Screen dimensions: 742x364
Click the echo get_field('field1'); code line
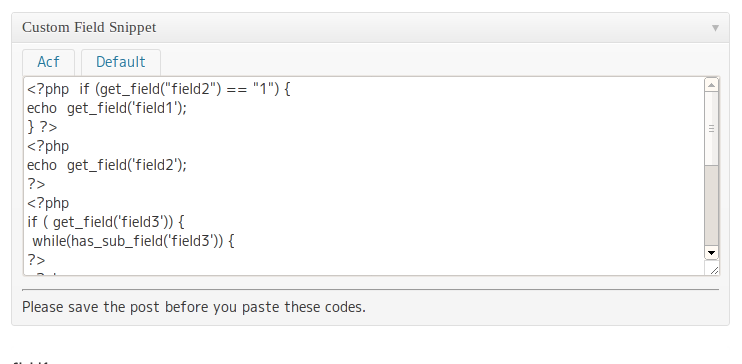[107, 108]
